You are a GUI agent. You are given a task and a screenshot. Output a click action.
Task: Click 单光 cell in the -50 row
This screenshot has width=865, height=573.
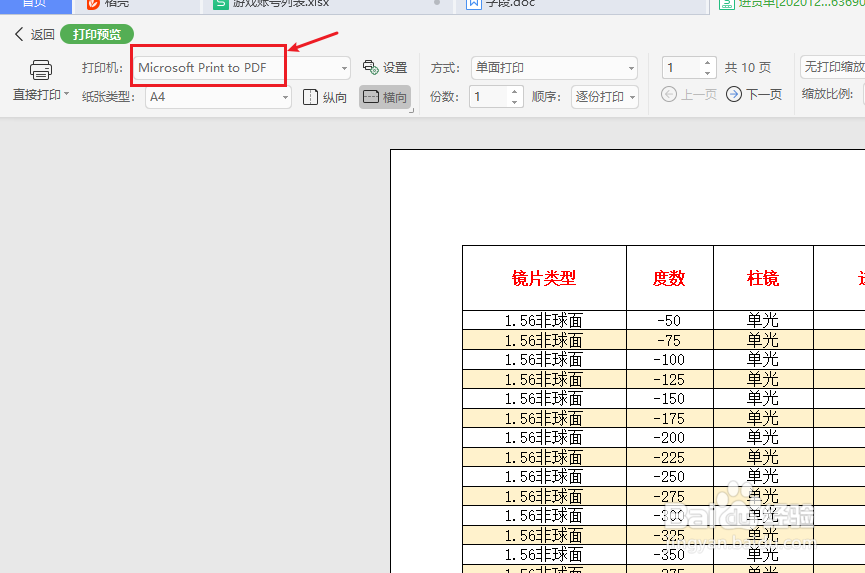tap(763, 320)
